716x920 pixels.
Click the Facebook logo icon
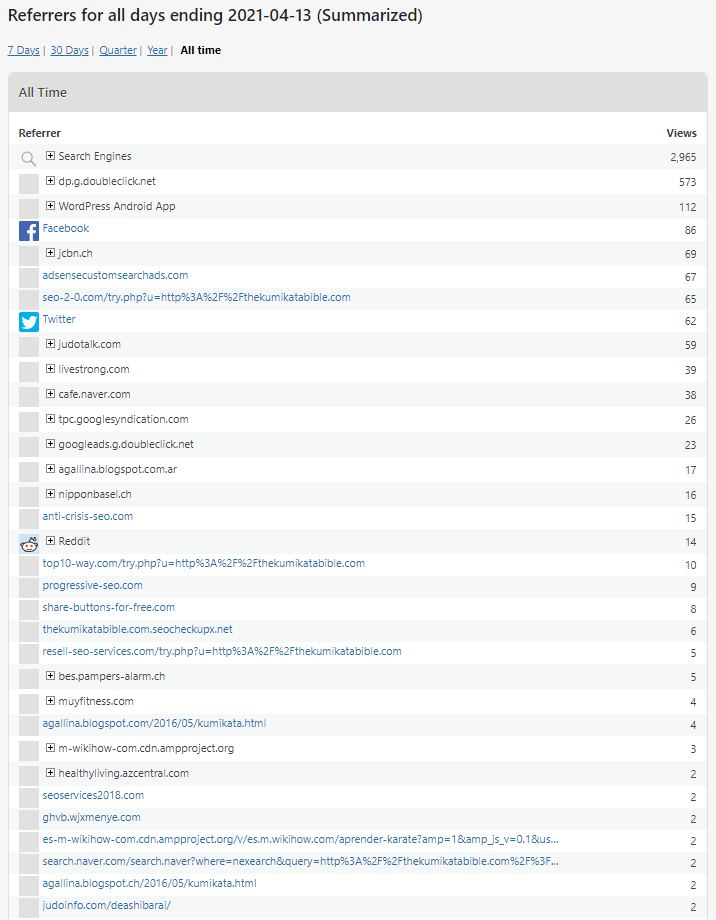(x=29, y=231)
